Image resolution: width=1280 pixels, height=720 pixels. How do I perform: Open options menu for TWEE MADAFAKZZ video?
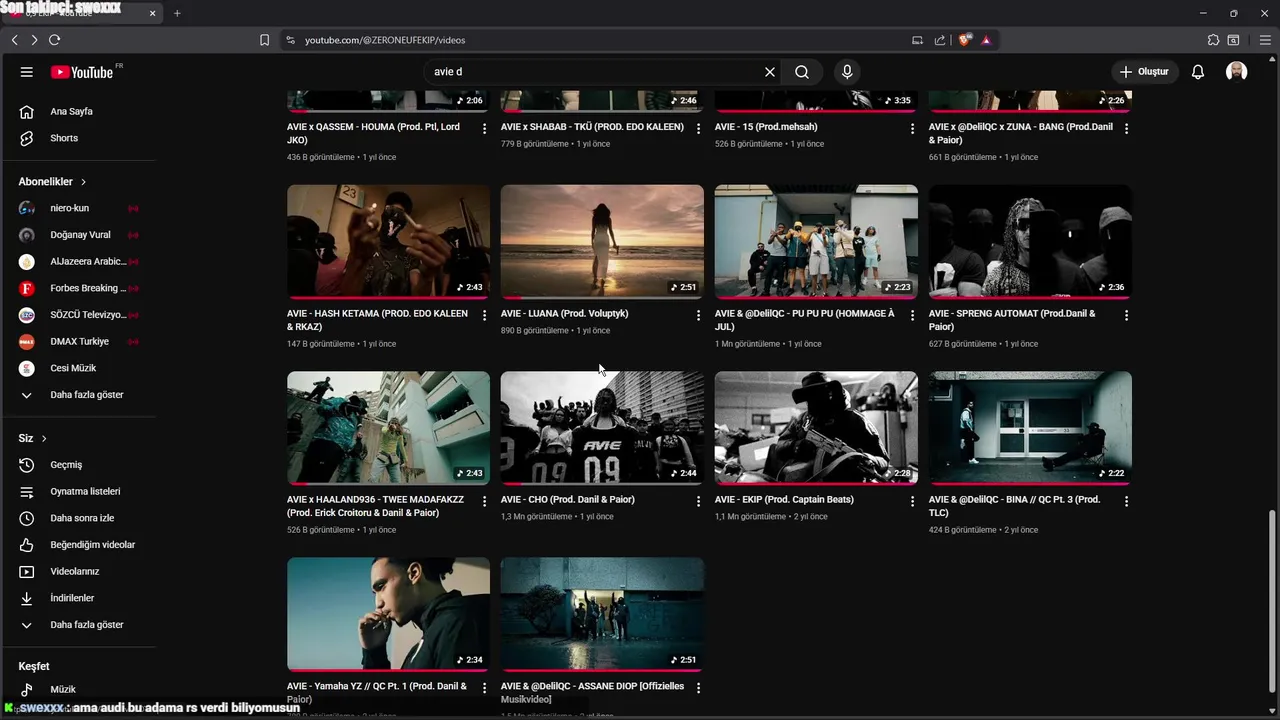click(485, 501)
